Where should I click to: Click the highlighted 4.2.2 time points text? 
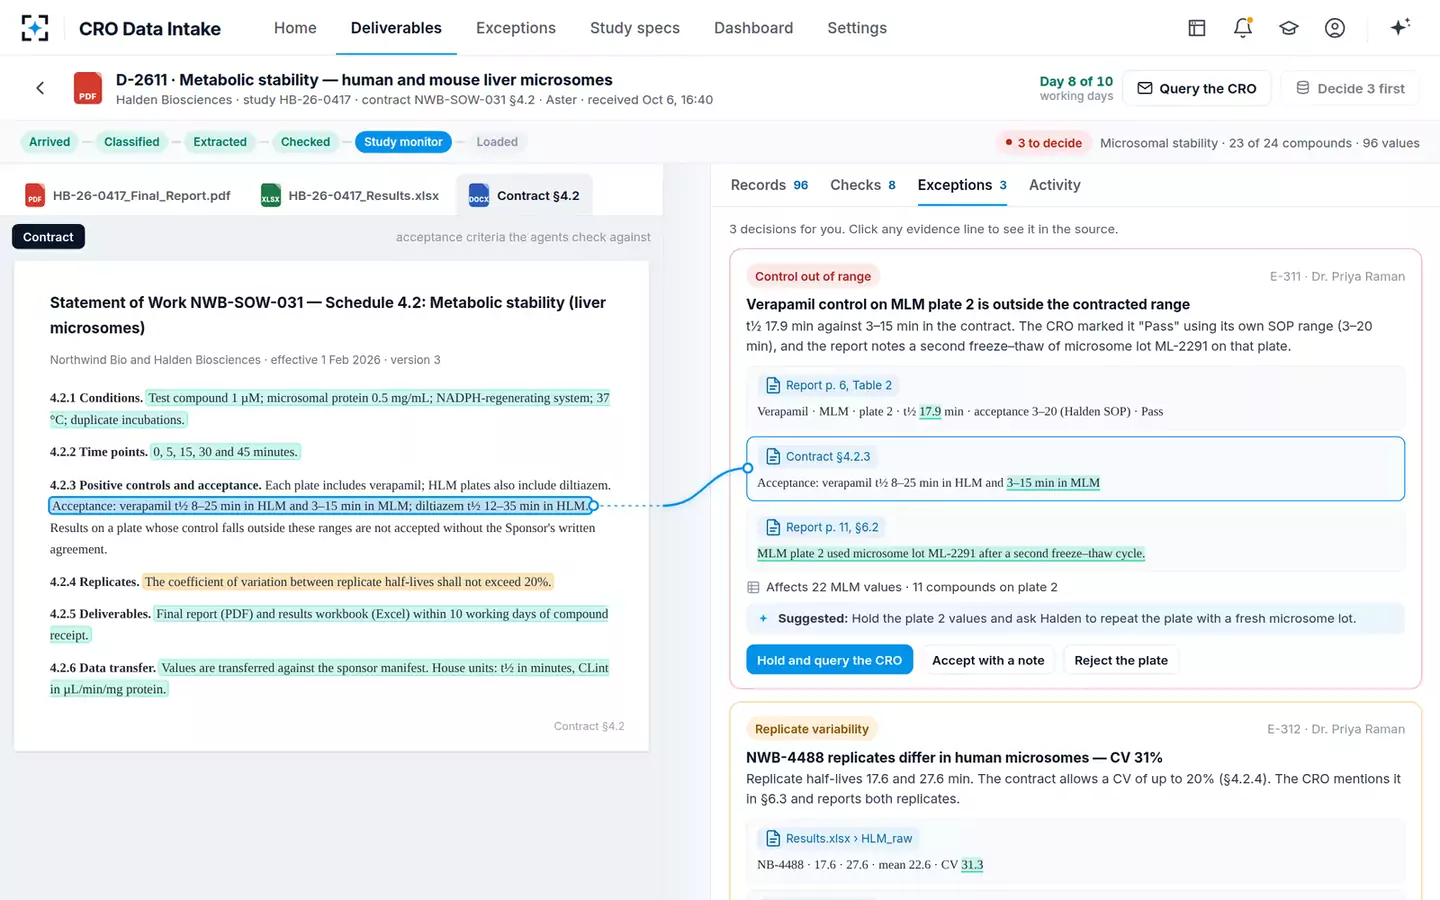pos(225,452)
